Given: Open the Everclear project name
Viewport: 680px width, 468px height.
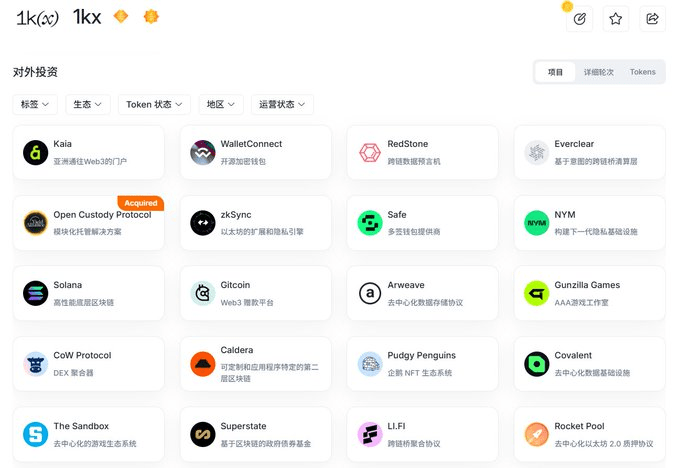Looking at the screenshot, I should 574,144.
